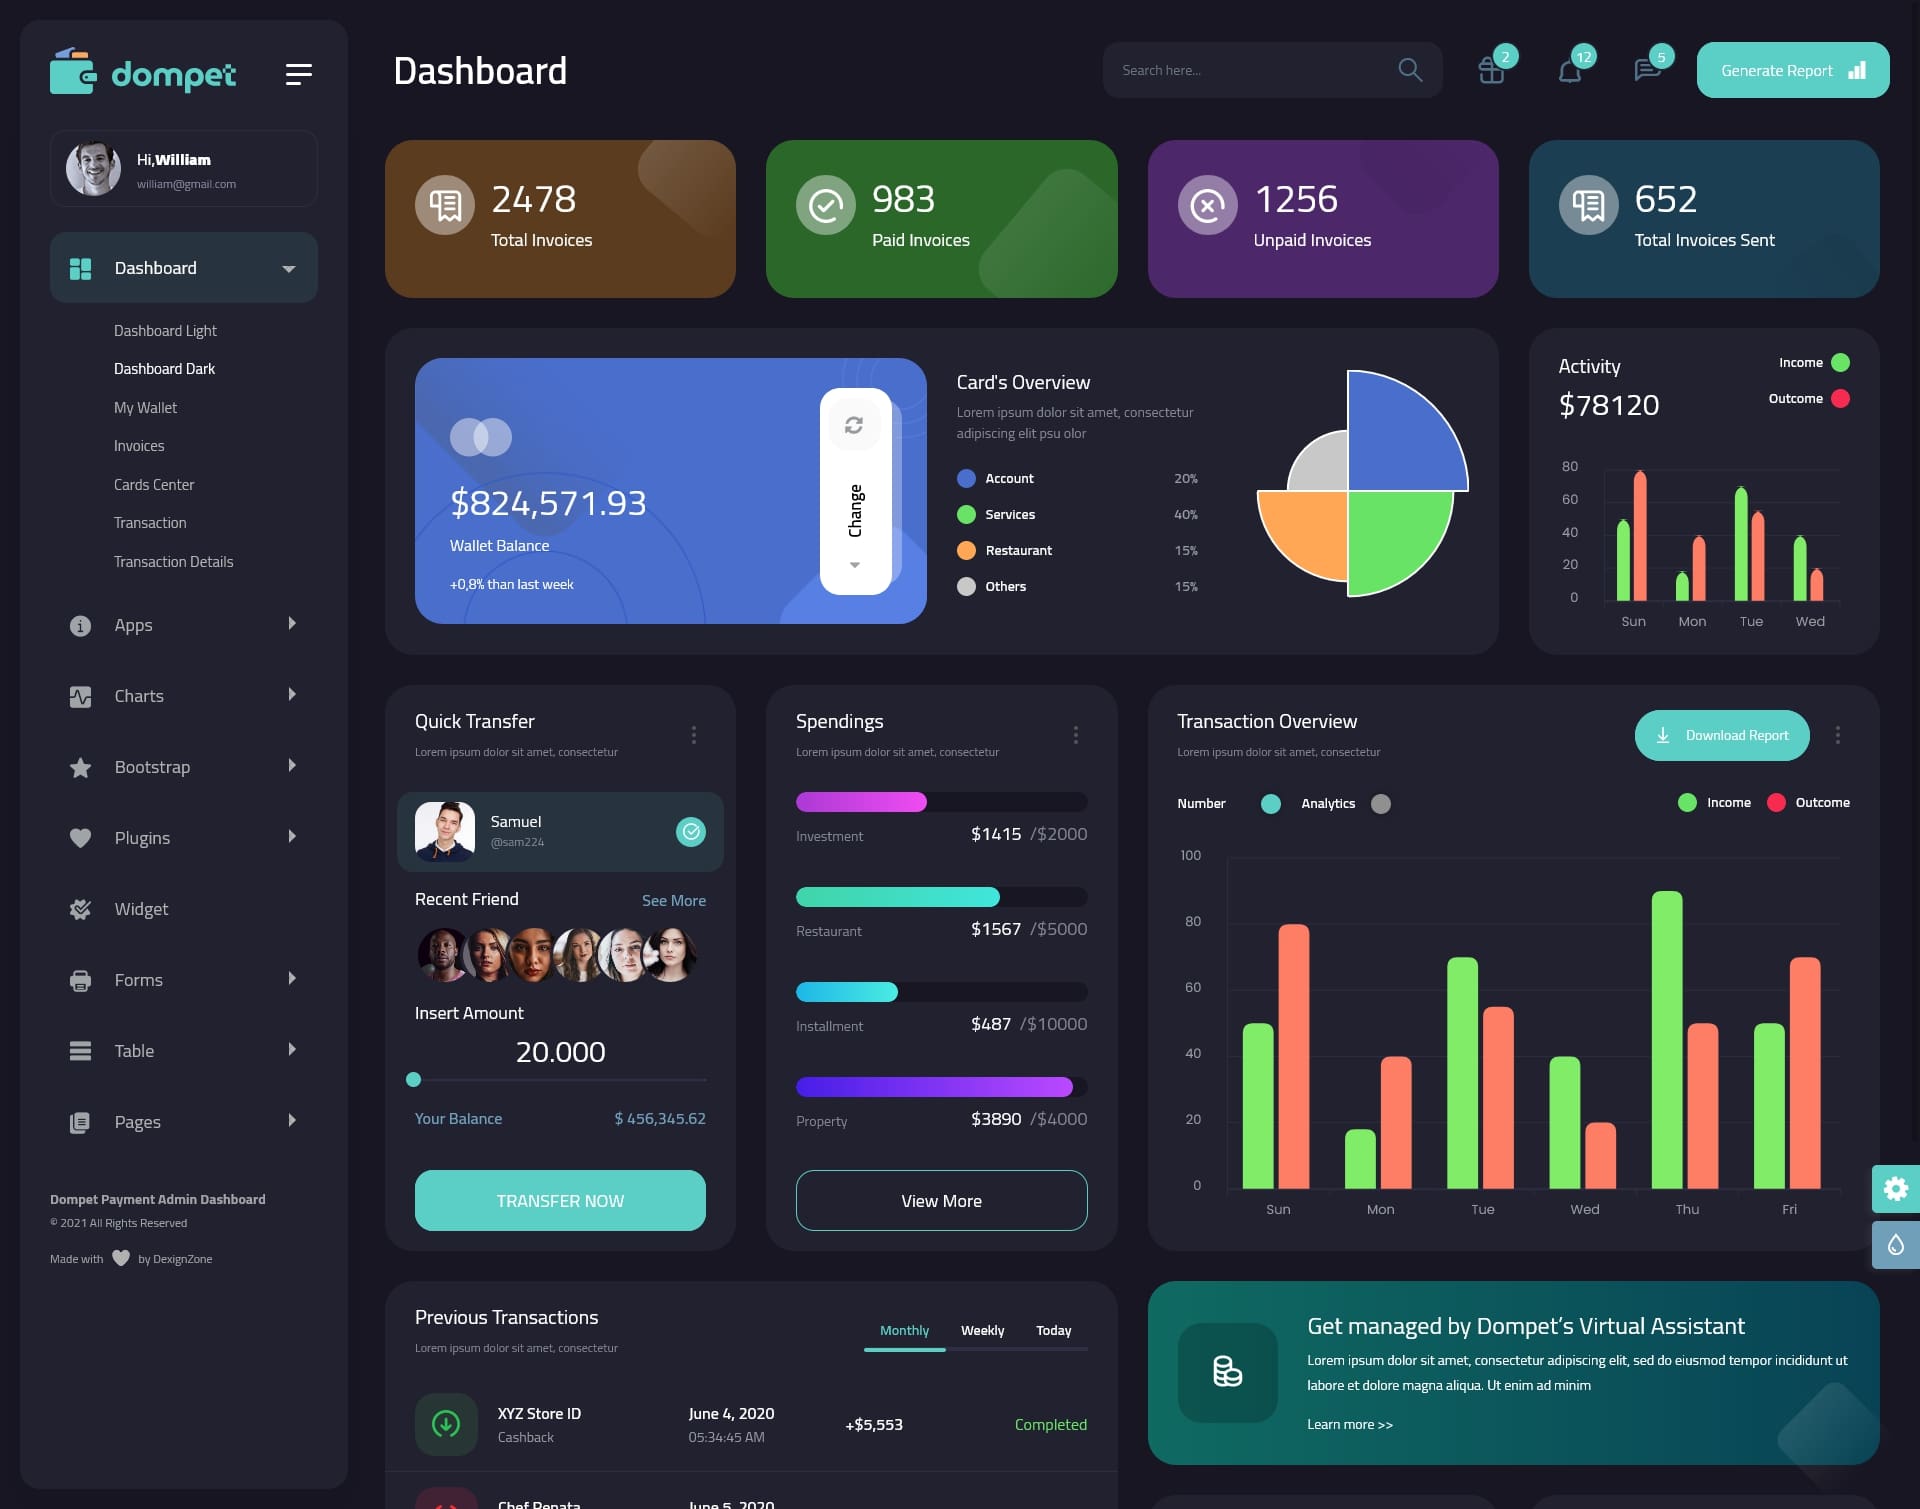Click the Generate Report button
Image resolution: width=1920 pixels, height=1509 pixels.
click(x=1791, y=69)
